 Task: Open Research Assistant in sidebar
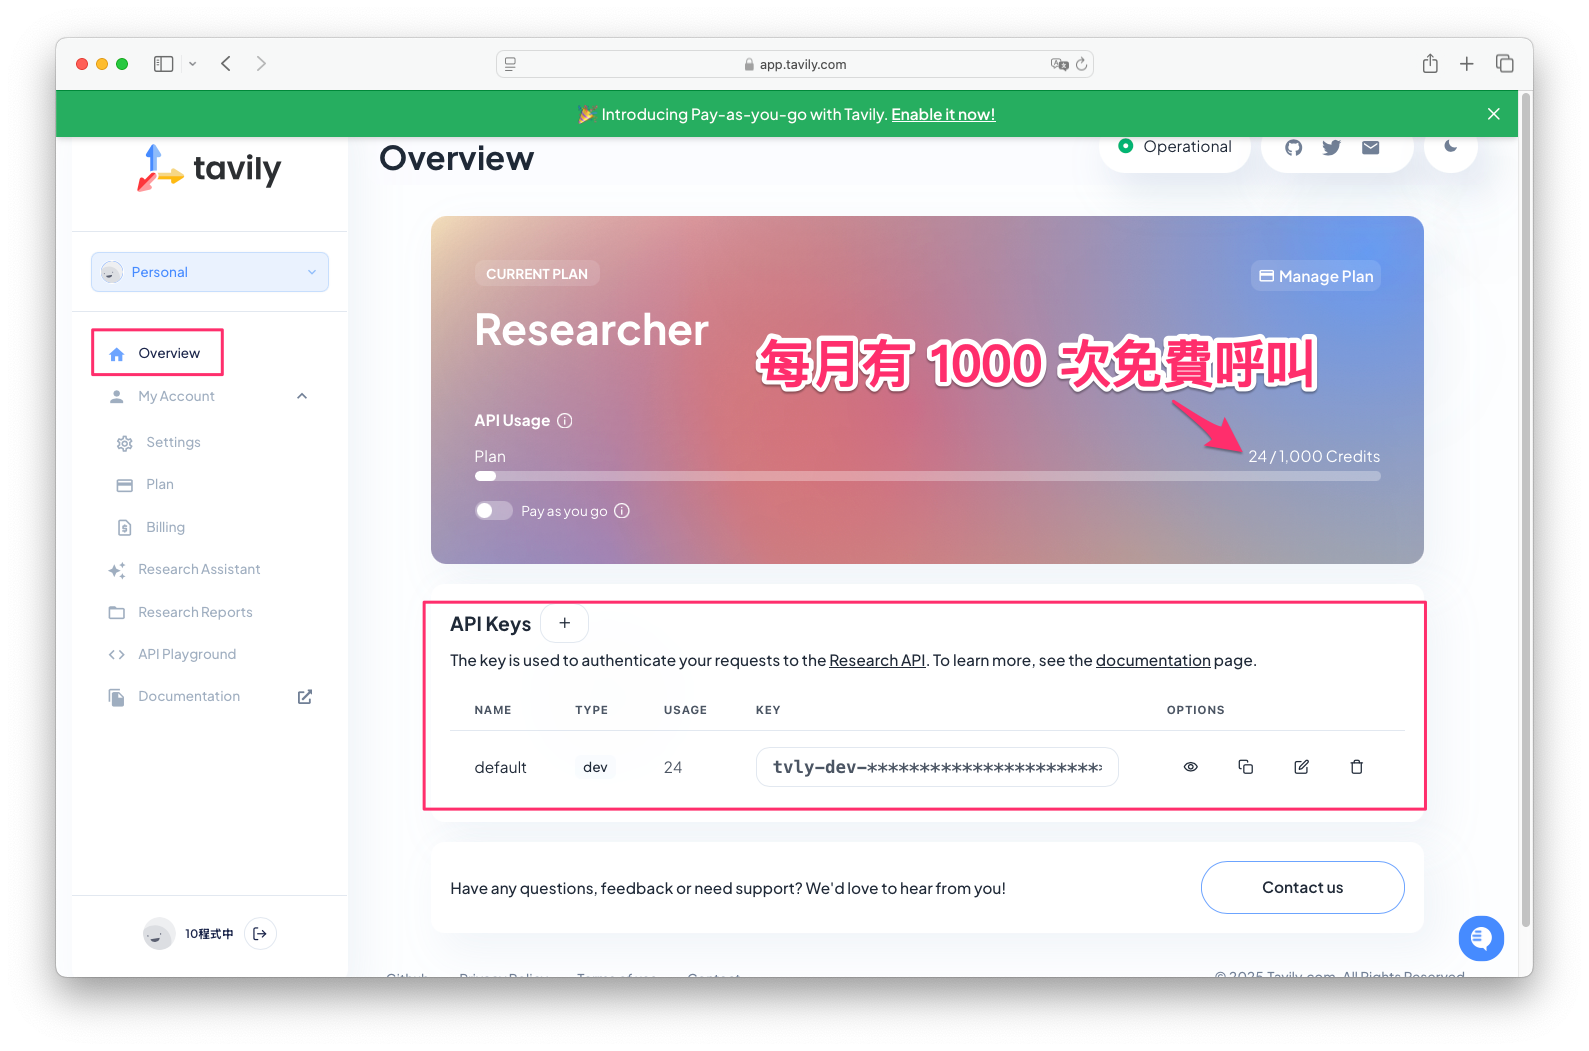(199, 569)
